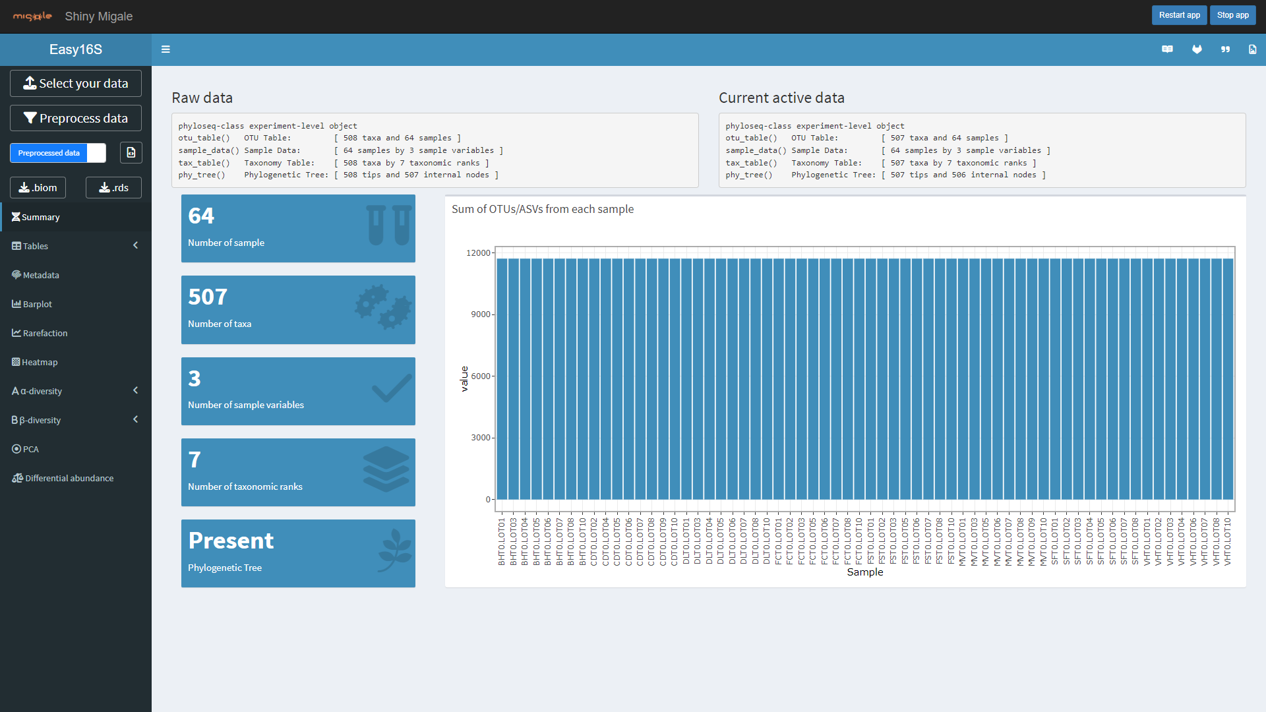Open the Barplot section
The height and width of the screenshot is (712, 1266).
tap(38, 304)
